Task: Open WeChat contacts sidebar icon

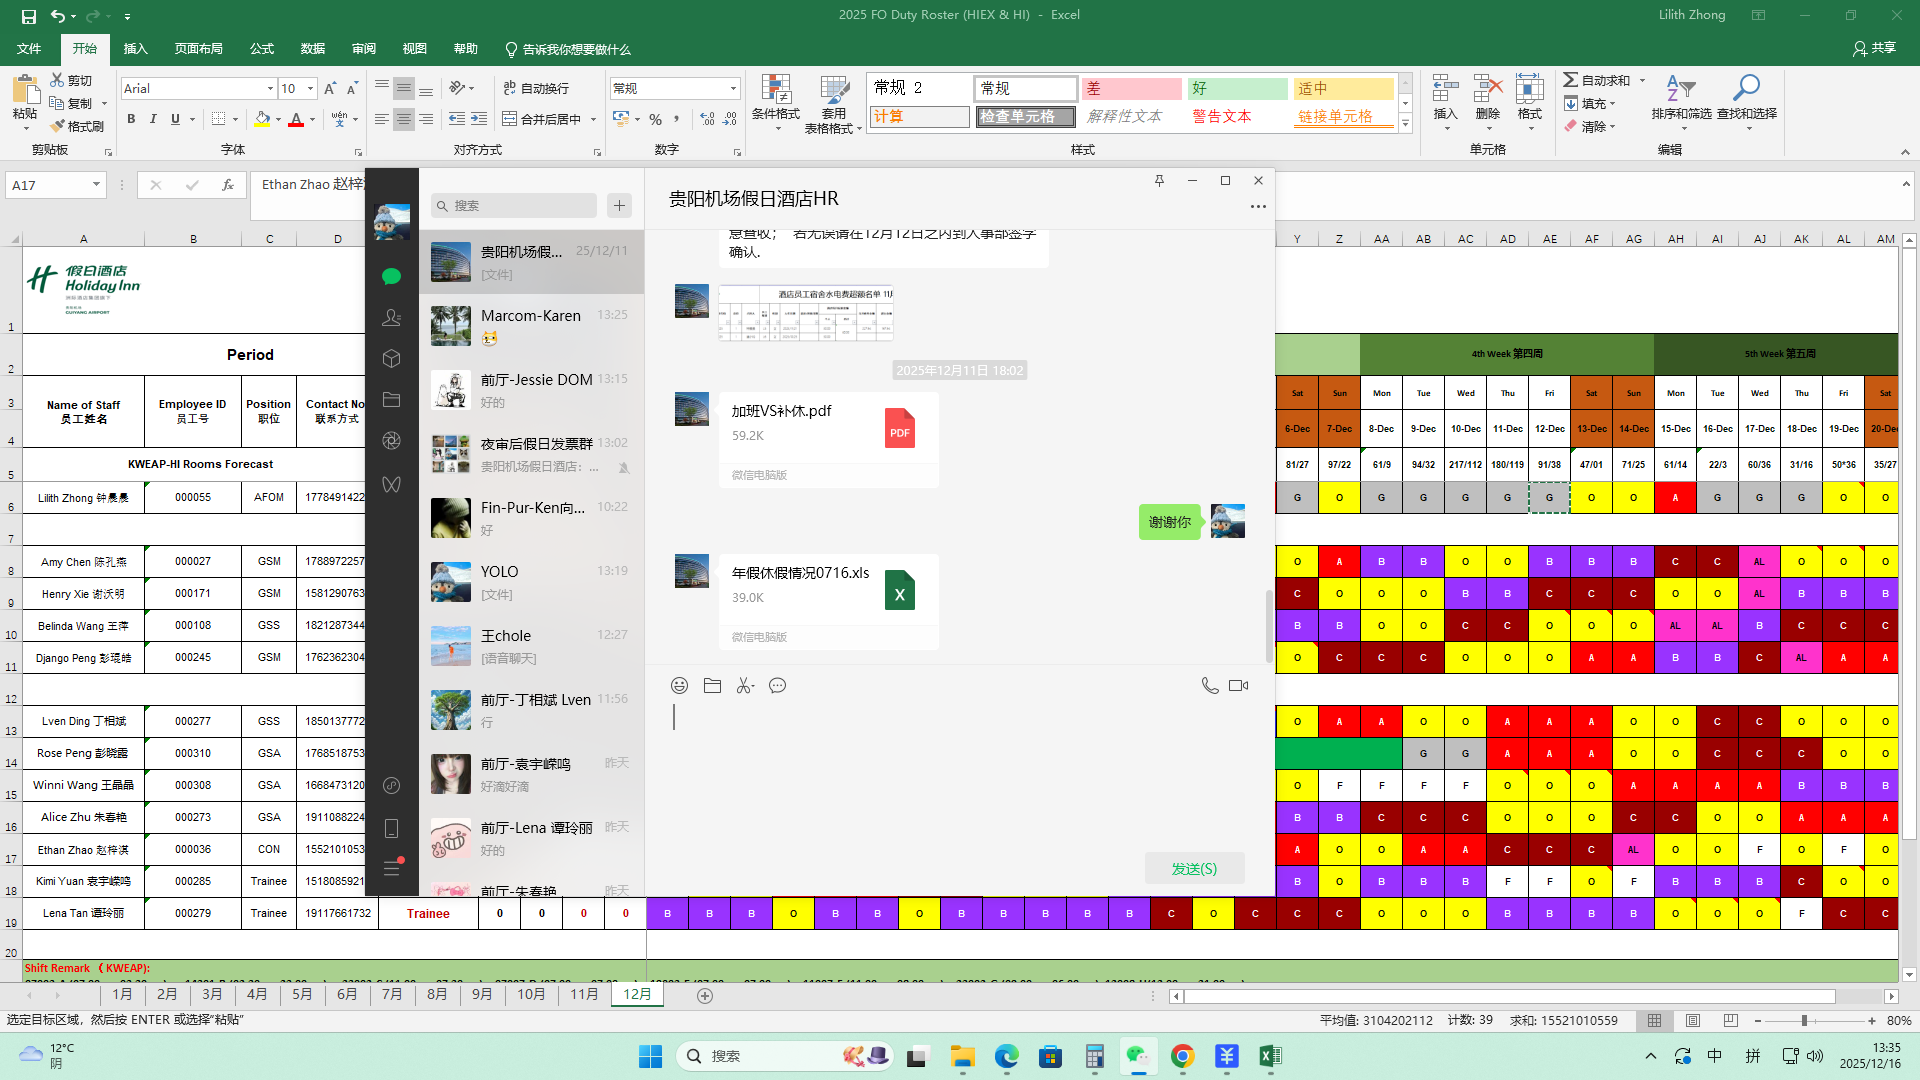Action: (391, 318)
